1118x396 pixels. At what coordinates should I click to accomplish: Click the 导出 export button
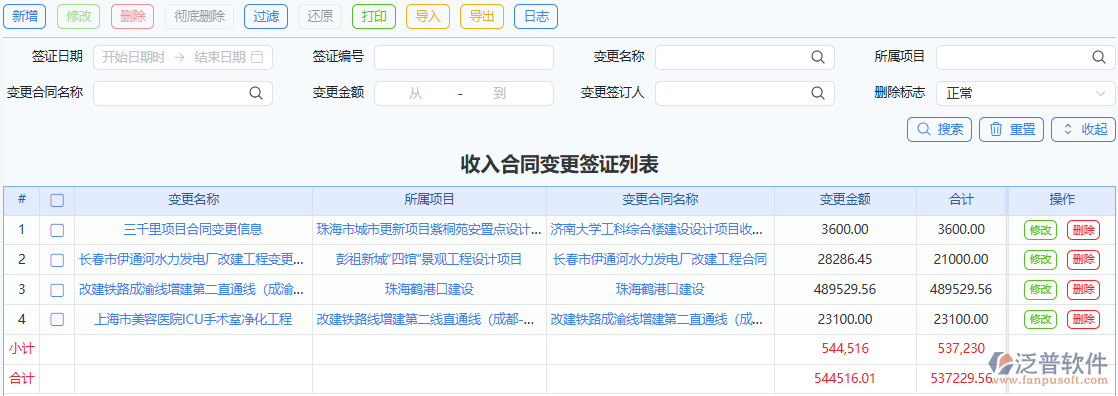click(482, 16)
